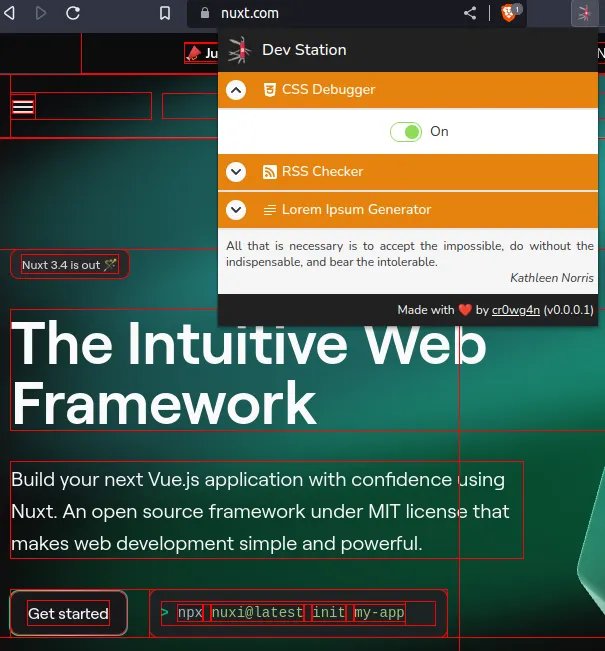The image size is (605, 651).
Task: Reload the nuxt.com page
Action: point(73,13)
